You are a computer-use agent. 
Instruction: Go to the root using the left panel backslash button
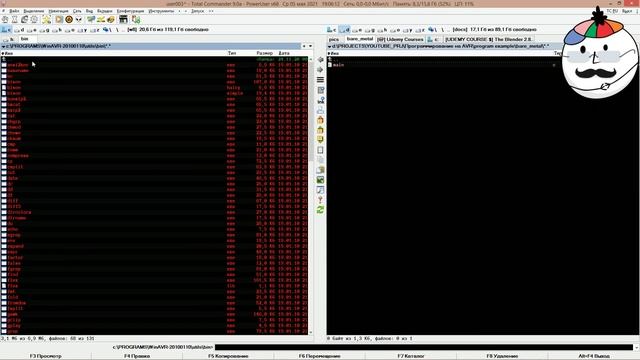[117, 30]
